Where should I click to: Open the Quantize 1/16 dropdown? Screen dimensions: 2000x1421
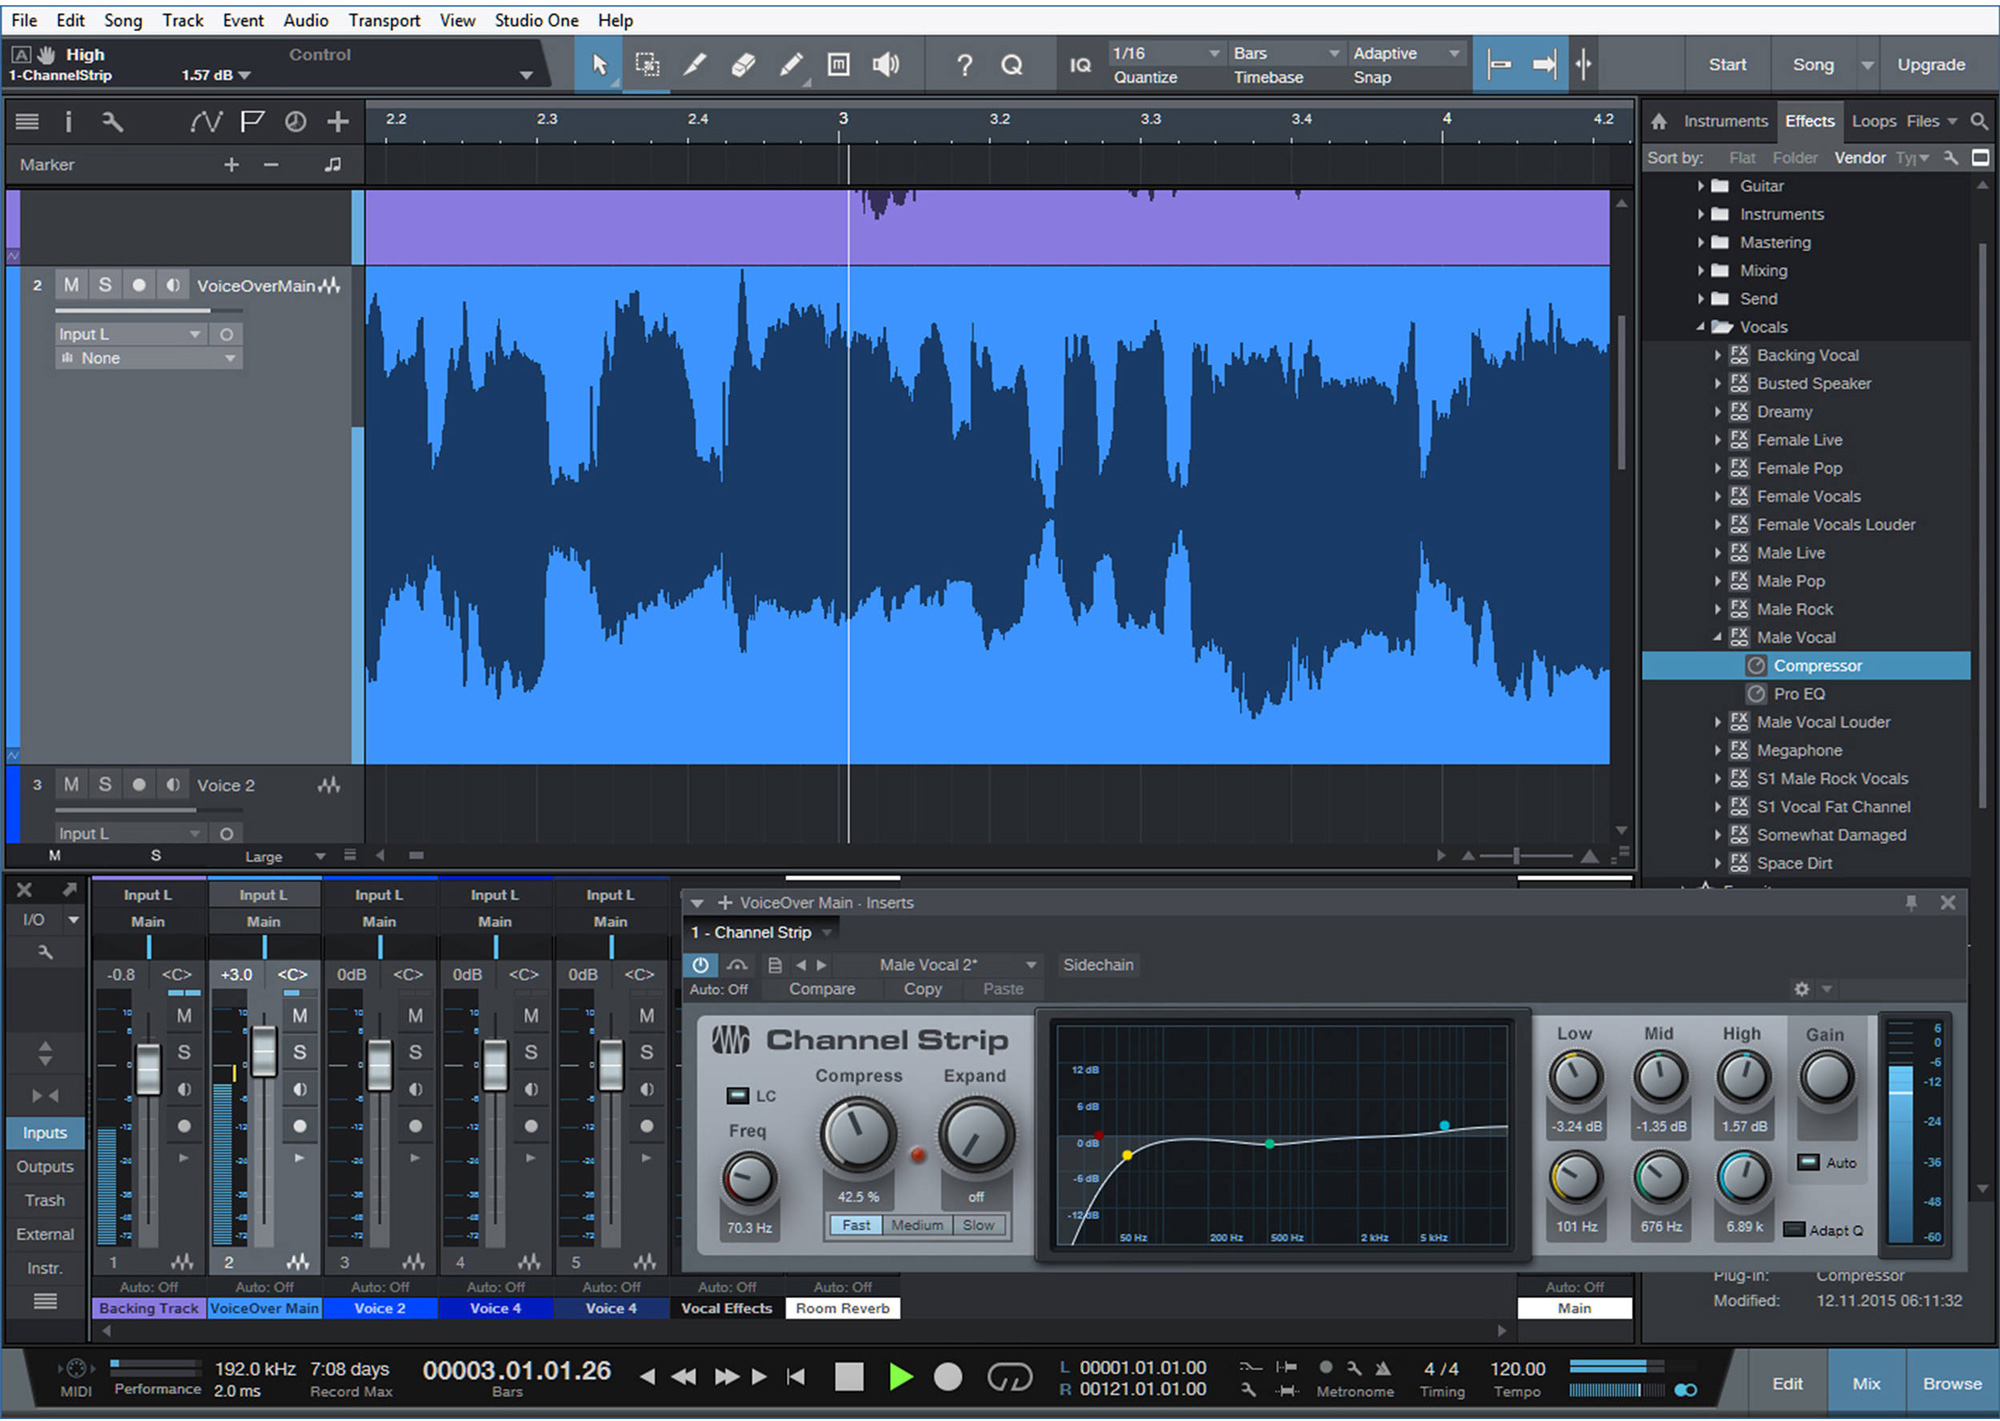click(1167, 53)
